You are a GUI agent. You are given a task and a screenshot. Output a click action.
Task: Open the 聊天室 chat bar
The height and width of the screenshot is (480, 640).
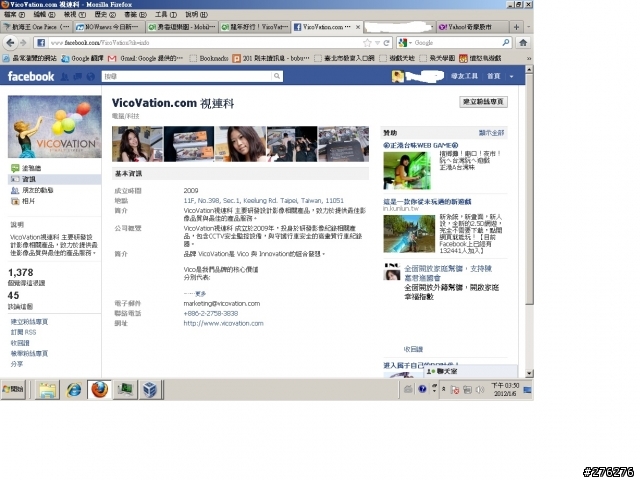click(470, 371)
